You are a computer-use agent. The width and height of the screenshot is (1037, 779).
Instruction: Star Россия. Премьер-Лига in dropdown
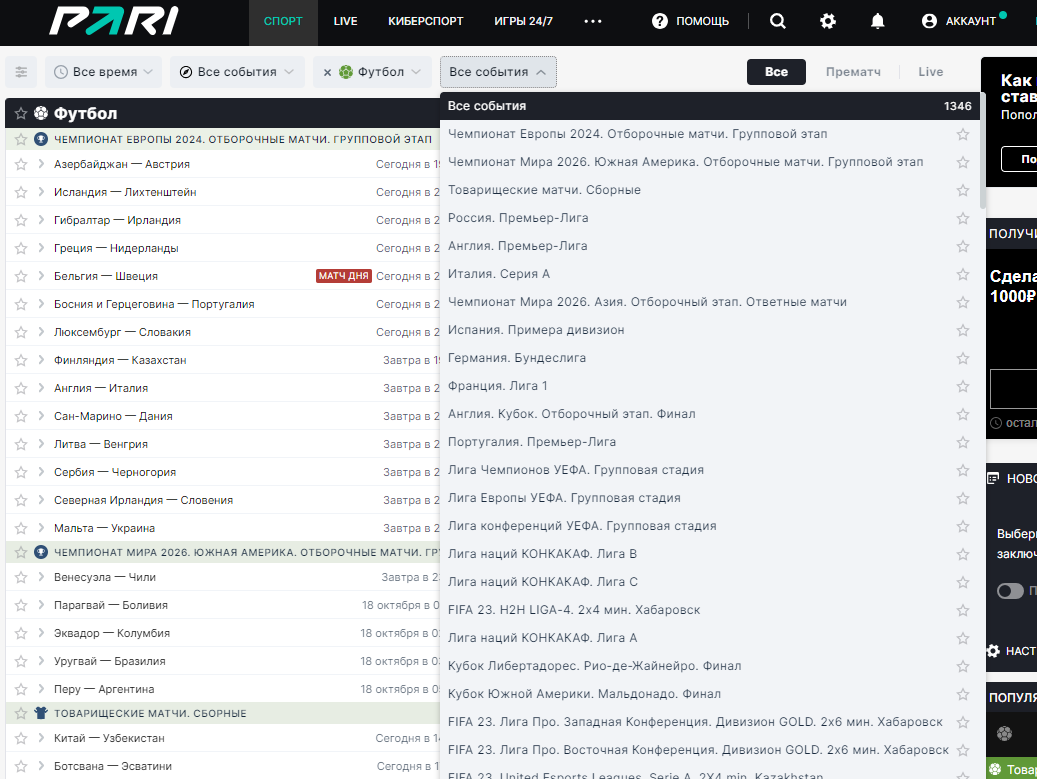click(x=962, y=218)
